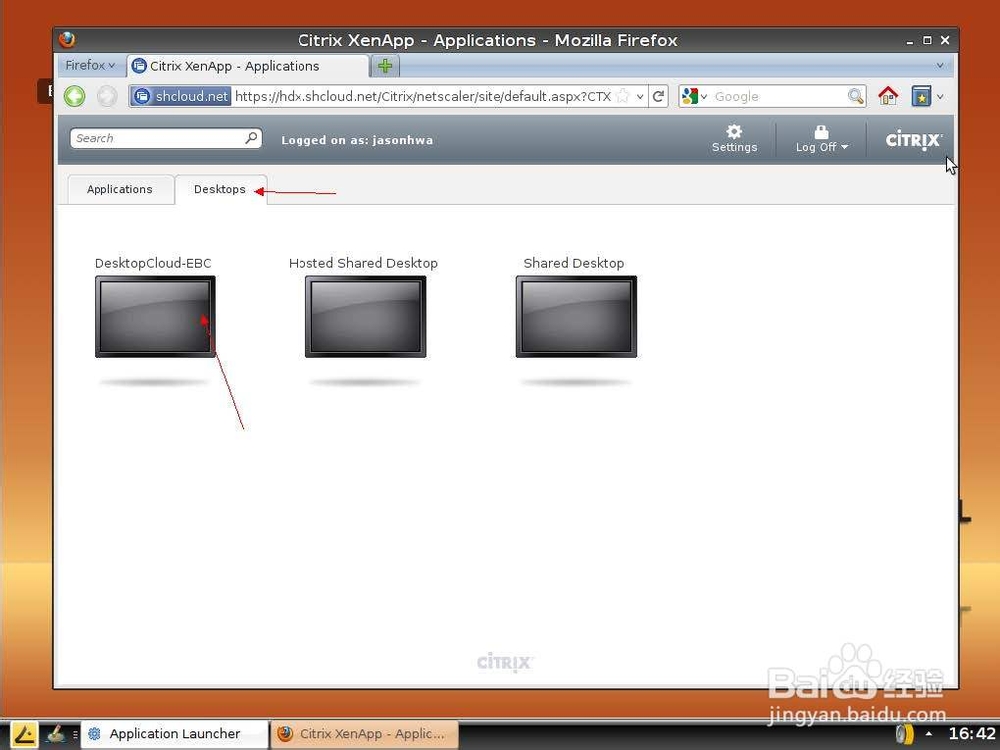1000x750 pixels.
Task: Open the Firefox menu button
Action: click(x=90, y=65)
